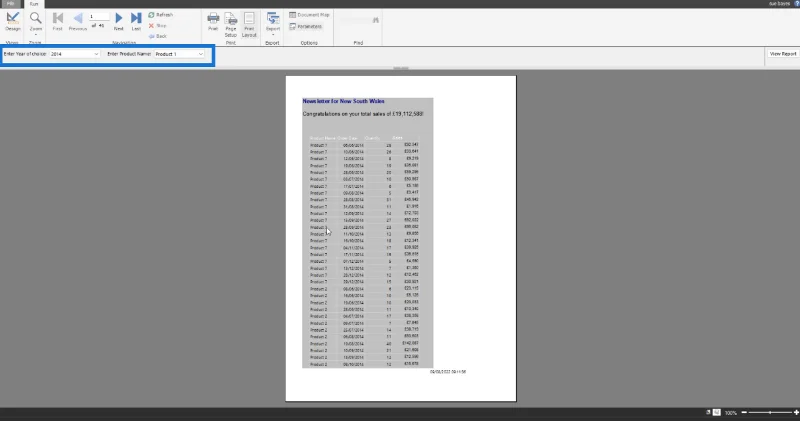Open the Product Name dropdown
The height and width of the screenshot is (421, 800).
[x=179, y=54]
